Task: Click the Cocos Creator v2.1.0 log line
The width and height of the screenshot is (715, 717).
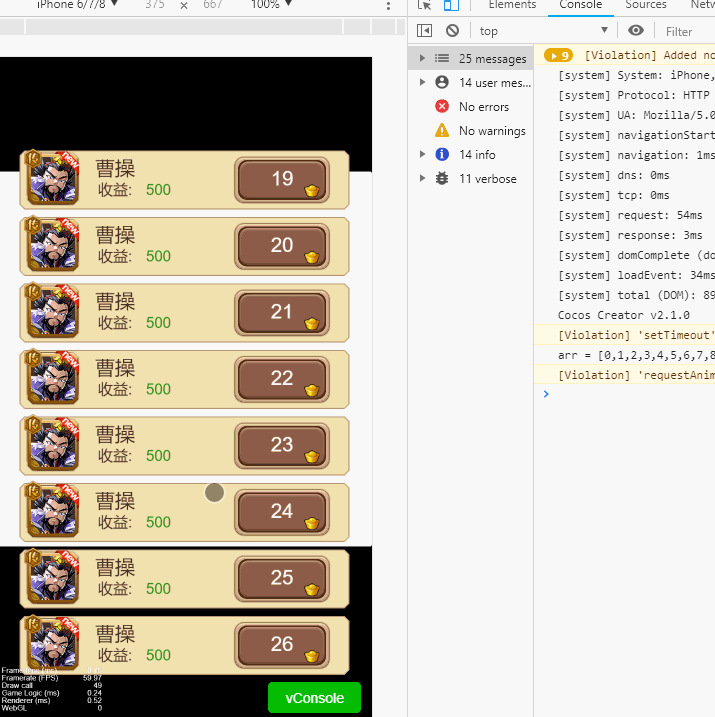Action: [624, 315]
